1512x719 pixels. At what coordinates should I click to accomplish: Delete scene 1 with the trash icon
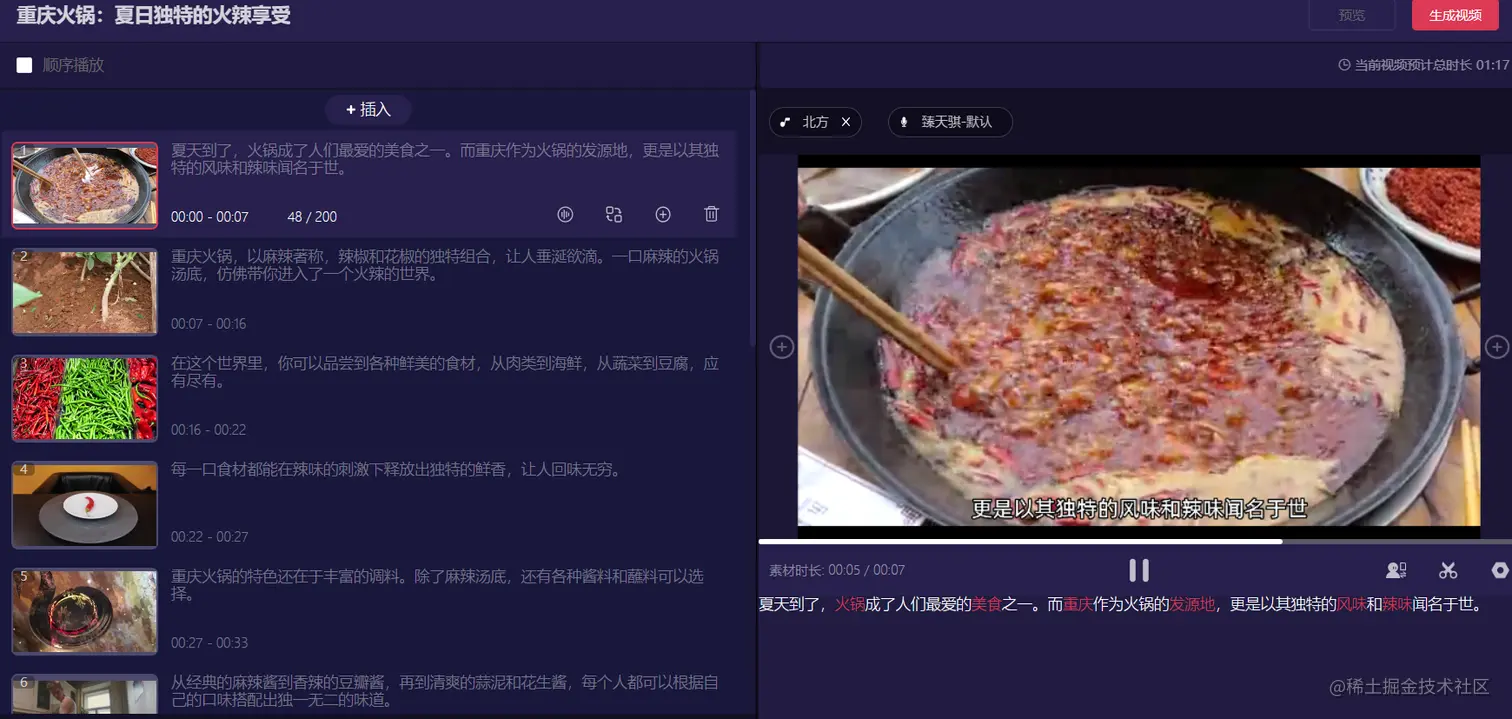[711, 214]
